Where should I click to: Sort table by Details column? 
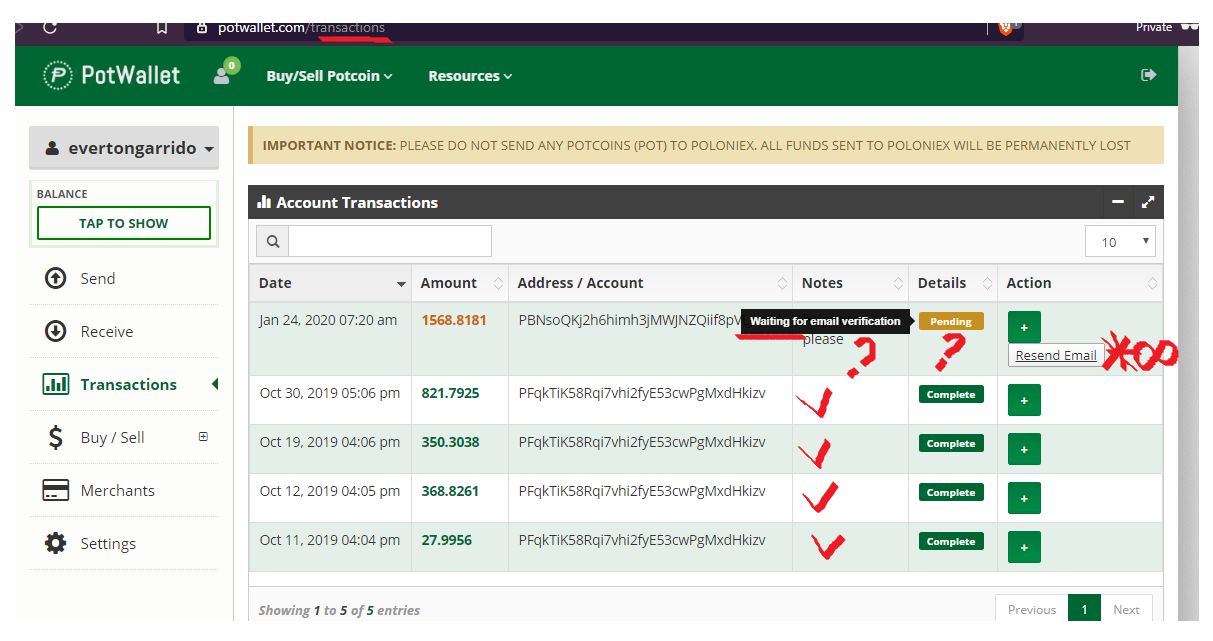(953, 283)
